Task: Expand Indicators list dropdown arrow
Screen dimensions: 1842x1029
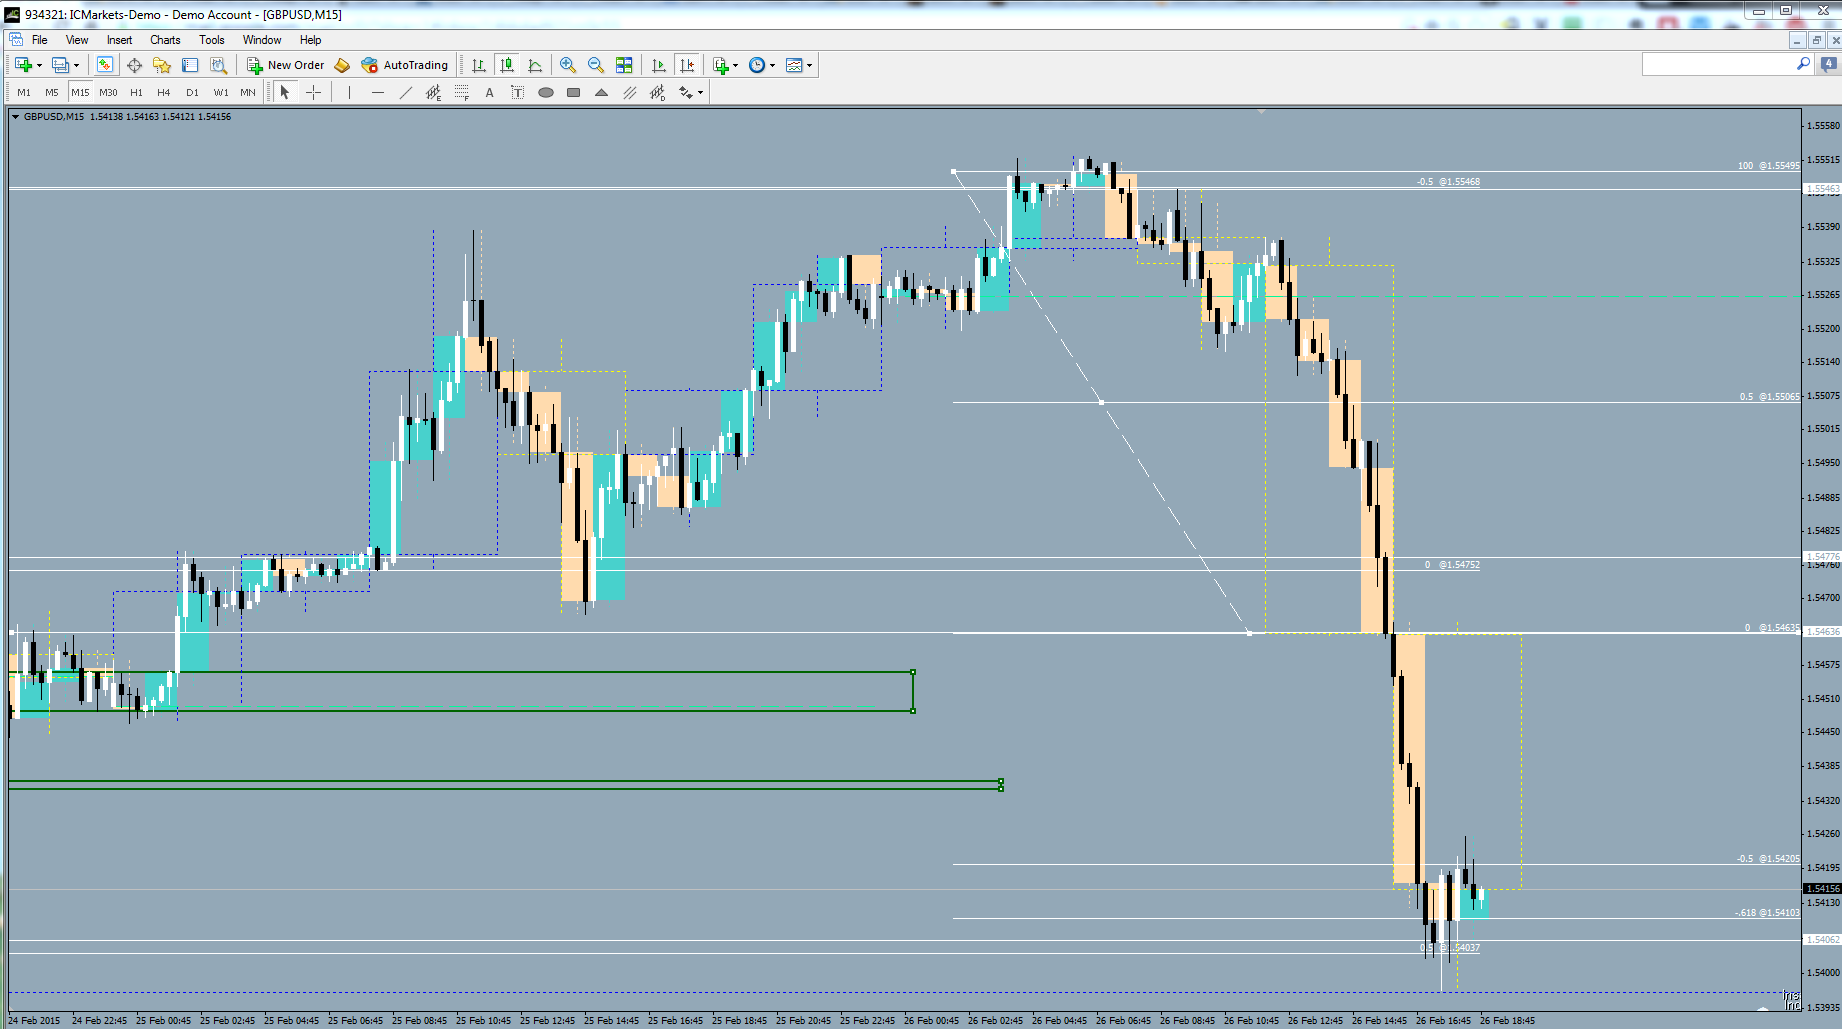Action: 736,65
